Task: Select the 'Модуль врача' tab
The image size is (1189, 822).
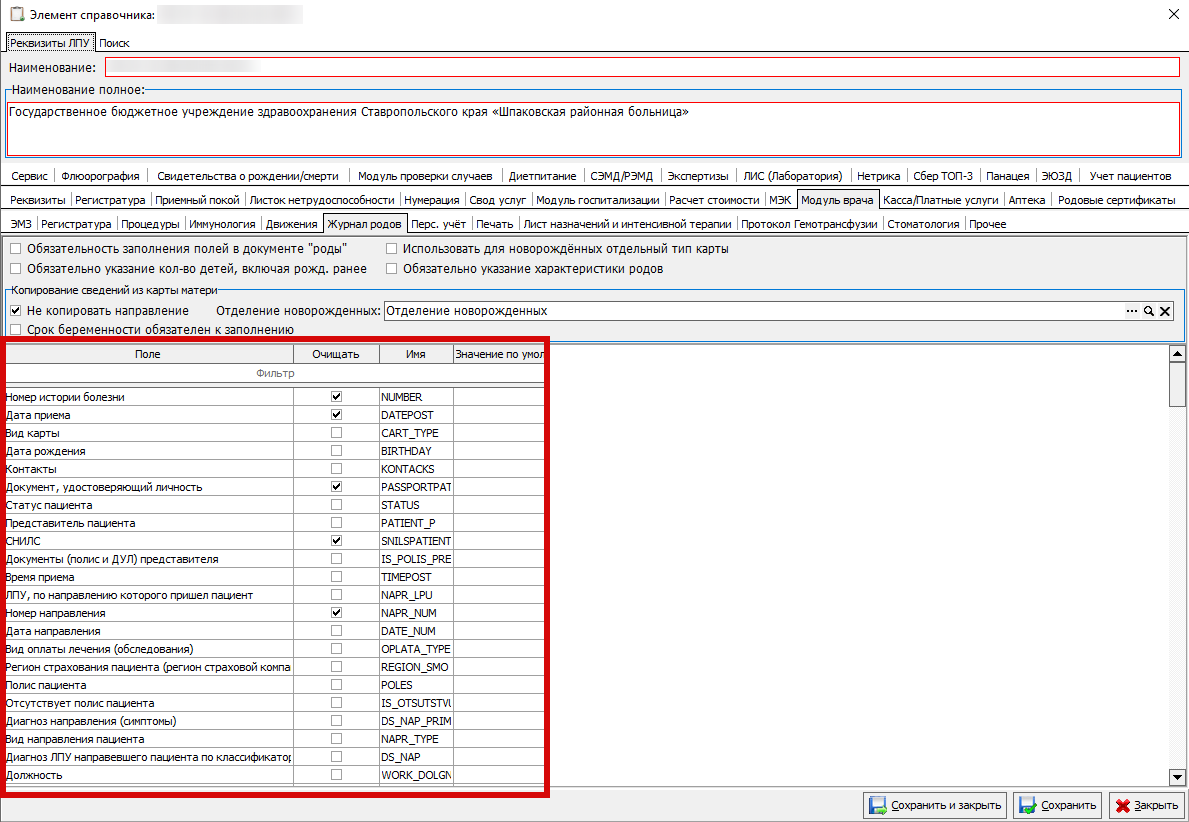Action: [837, 200]
